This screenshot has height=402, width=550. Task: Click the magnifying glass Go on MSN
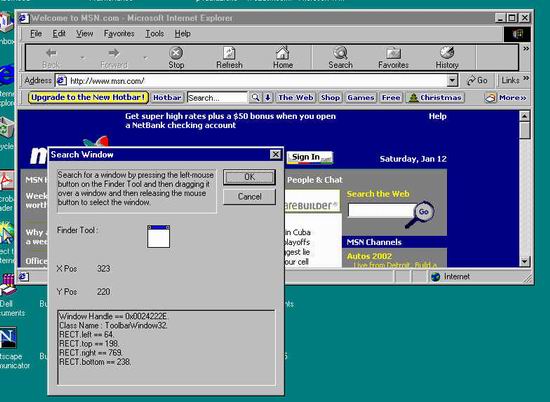click(x=423, y=212)
